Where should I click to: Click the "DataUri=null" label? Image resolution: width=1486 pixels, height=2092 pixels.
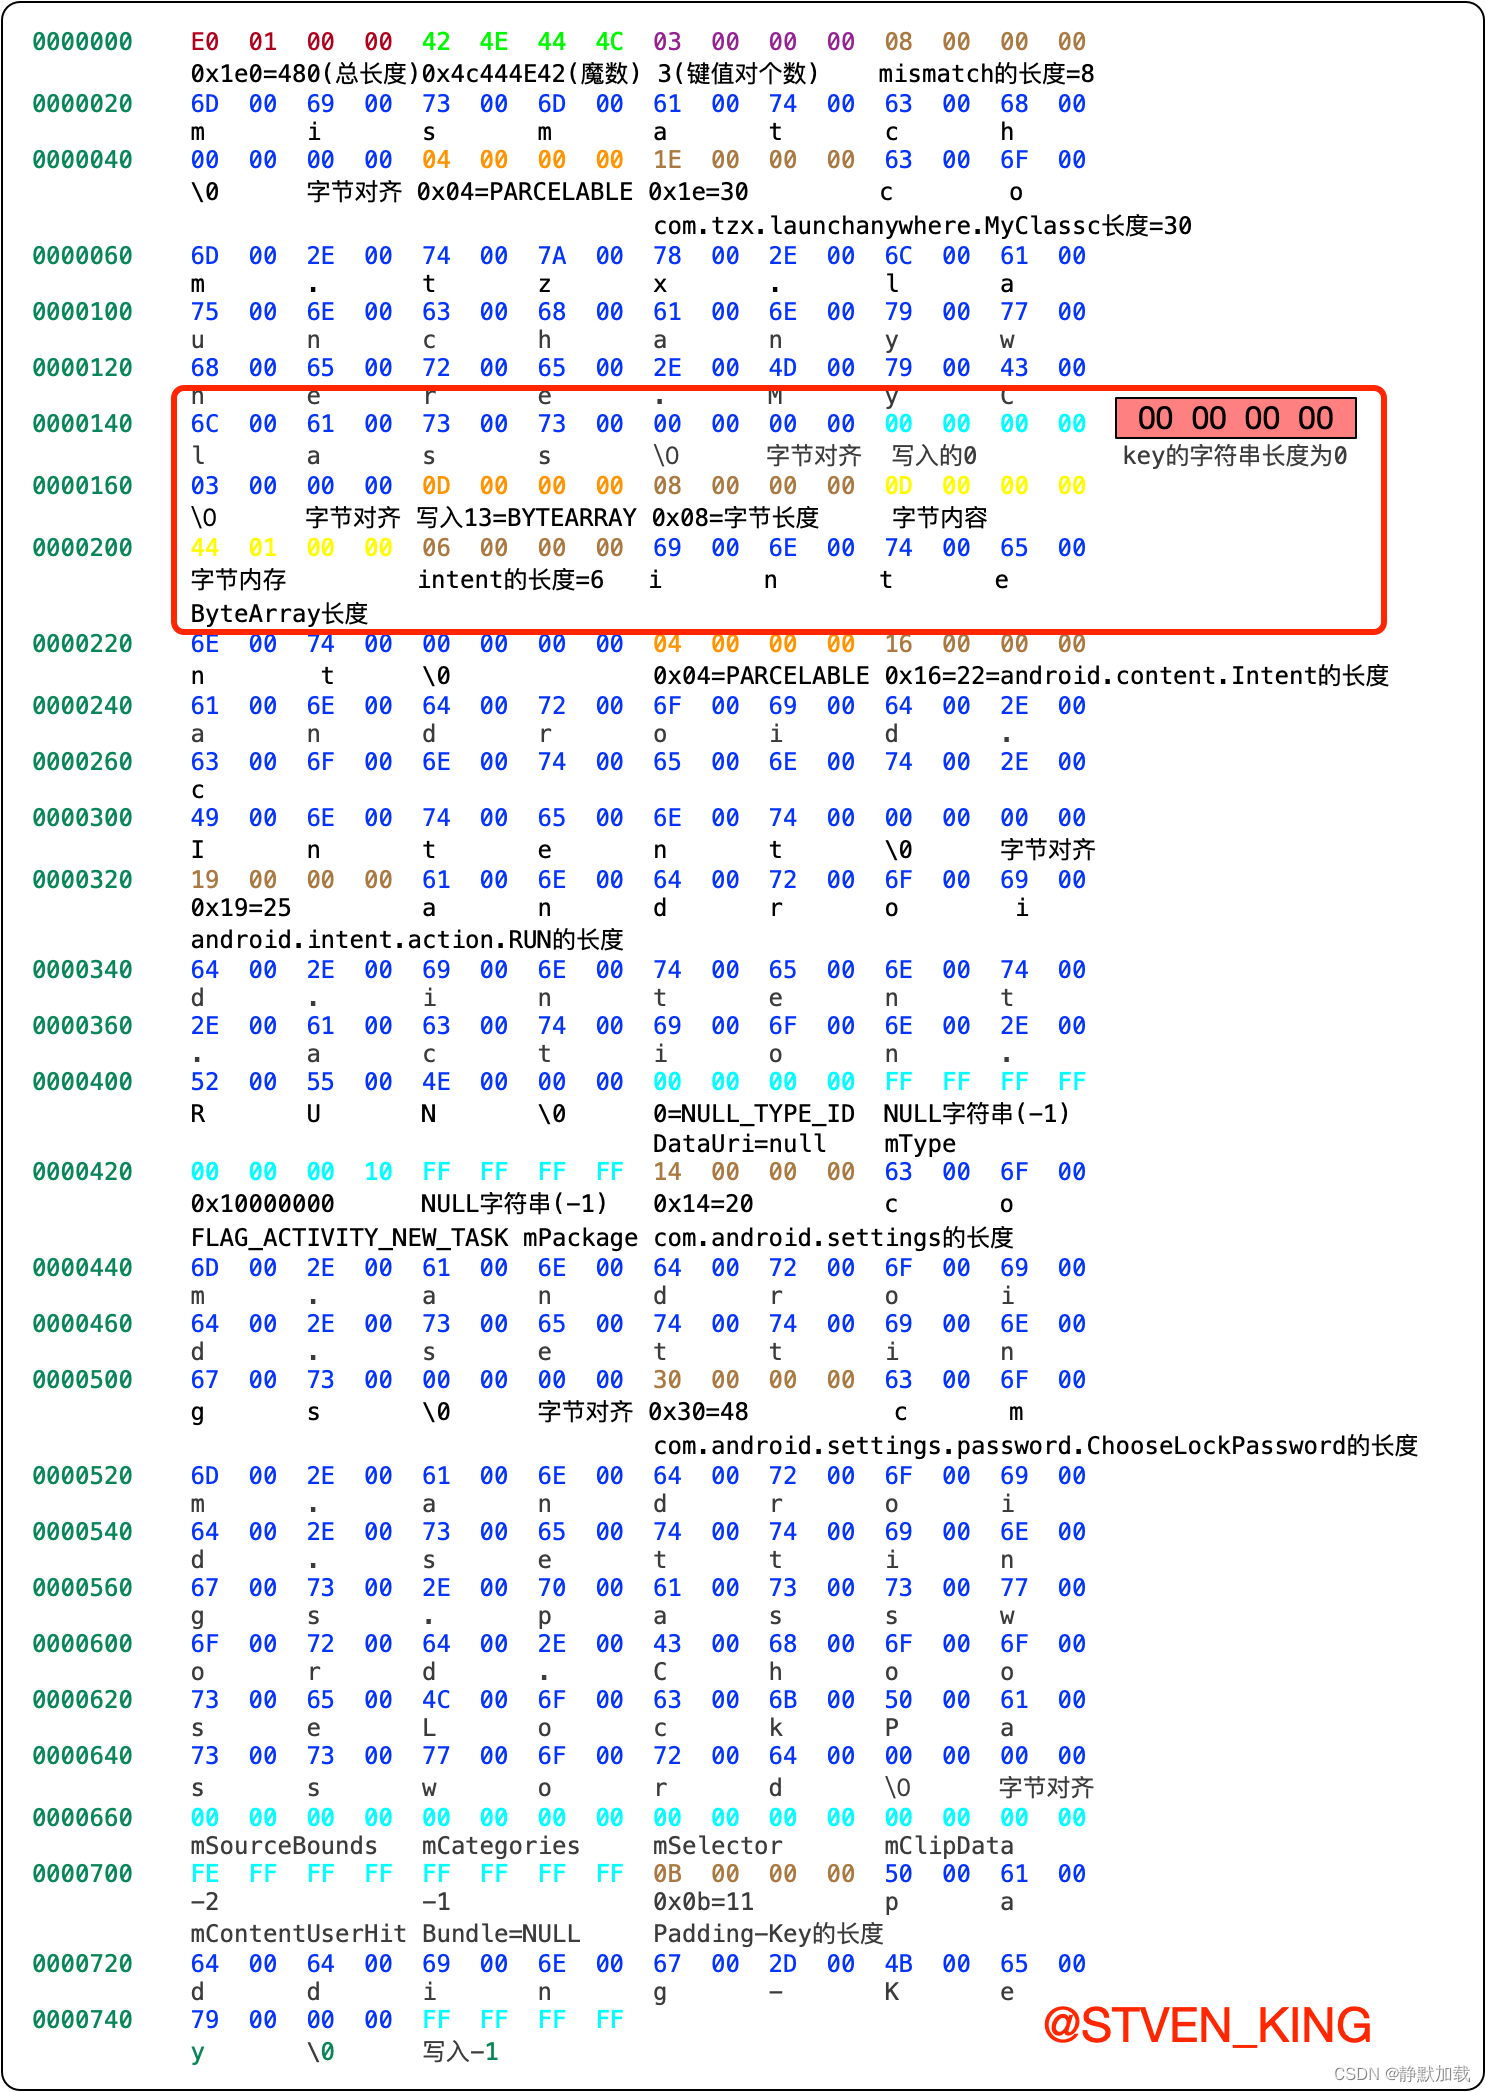pos(740,1143)
